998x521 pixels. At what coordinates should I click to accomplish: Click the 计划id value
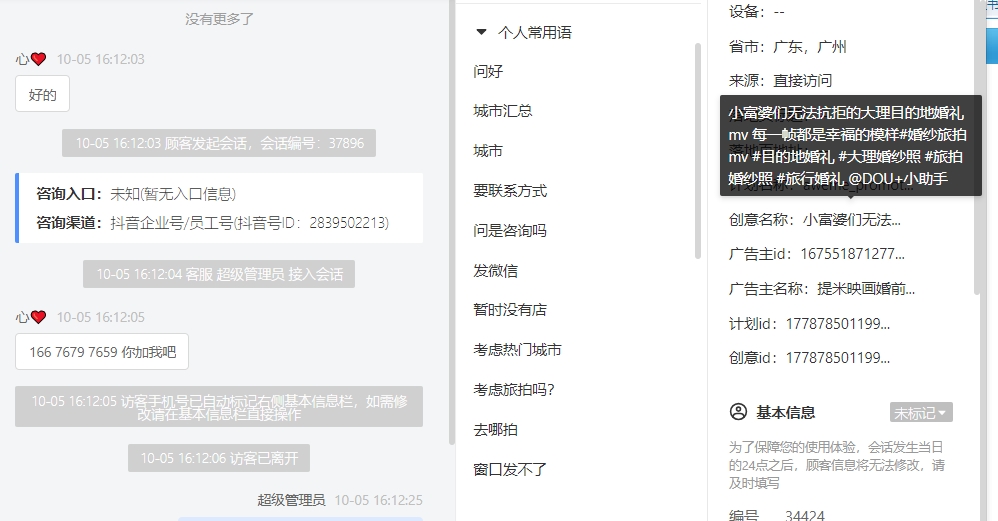[838, 324]
